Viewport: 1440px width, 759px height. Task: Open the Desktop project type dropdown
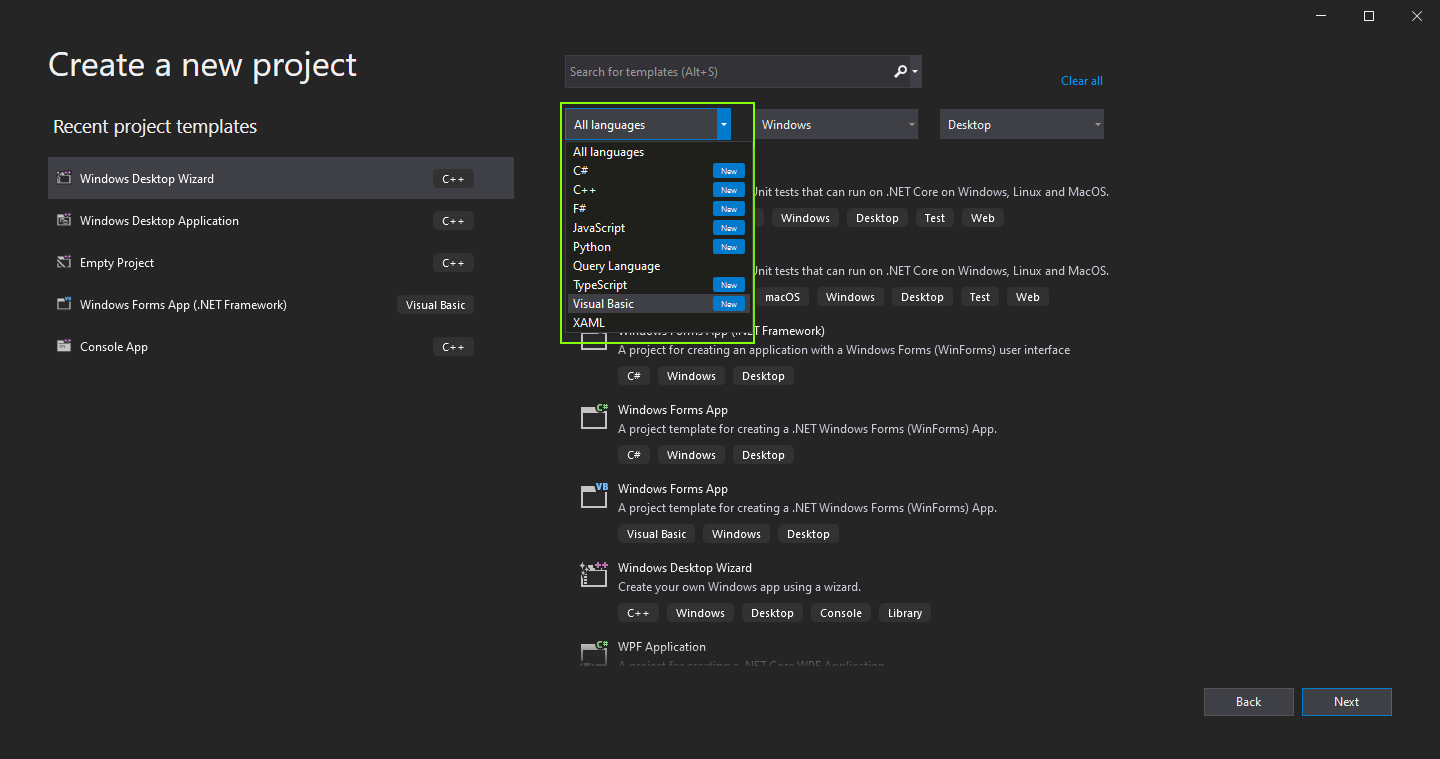click(x=1022, y=124)
